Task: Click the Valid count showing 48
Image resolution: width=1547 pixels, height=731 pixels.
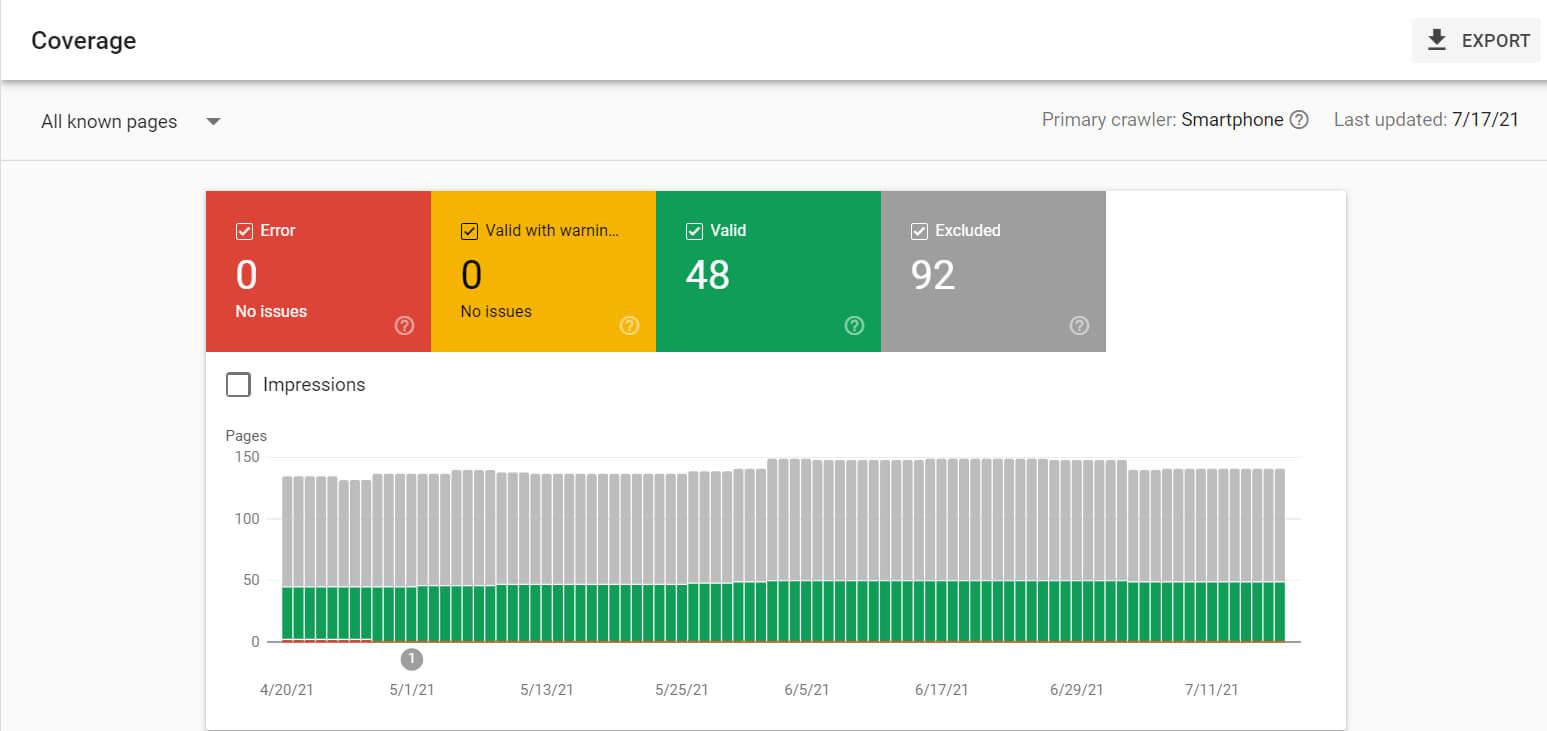Action: coord(709,276)
